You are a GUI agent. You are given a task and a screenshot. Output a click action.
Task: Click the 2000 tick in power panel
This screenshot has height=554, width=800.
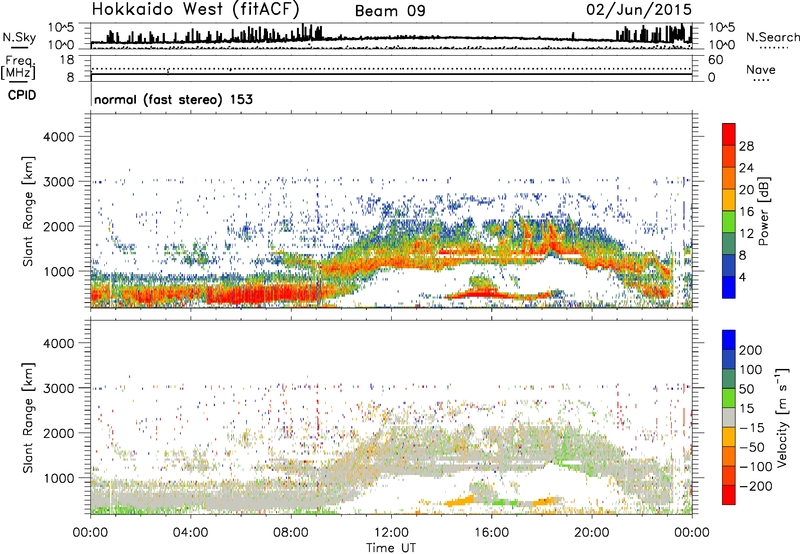pyautogui.click(x=58, y=226)
